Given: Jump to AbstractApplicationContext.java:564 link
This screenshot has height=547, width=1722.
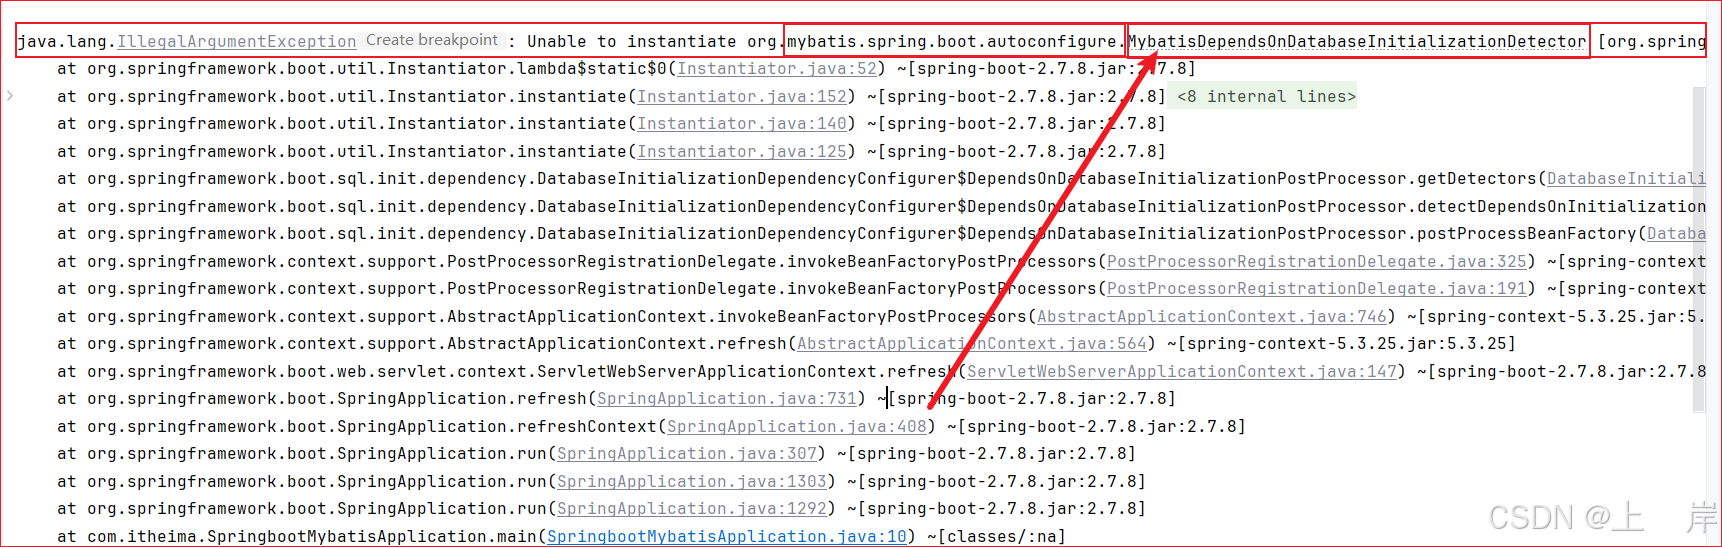Looking at the screenshot, I should pos(972,344).
